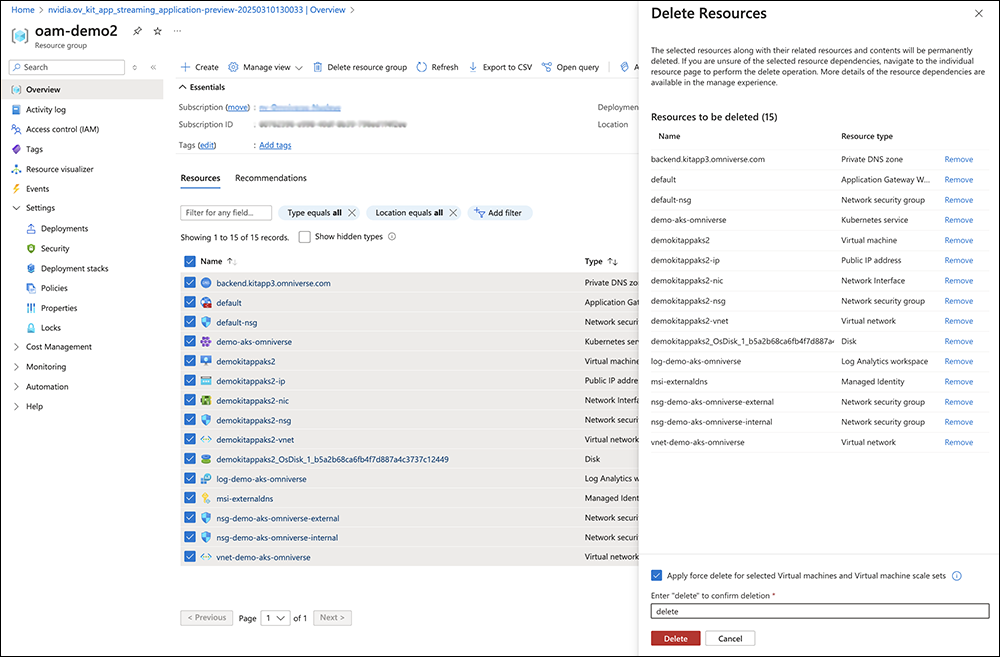This screenshot has height=657, width=1000.
Task: Expand the Automation section
Action: [17, 387]
